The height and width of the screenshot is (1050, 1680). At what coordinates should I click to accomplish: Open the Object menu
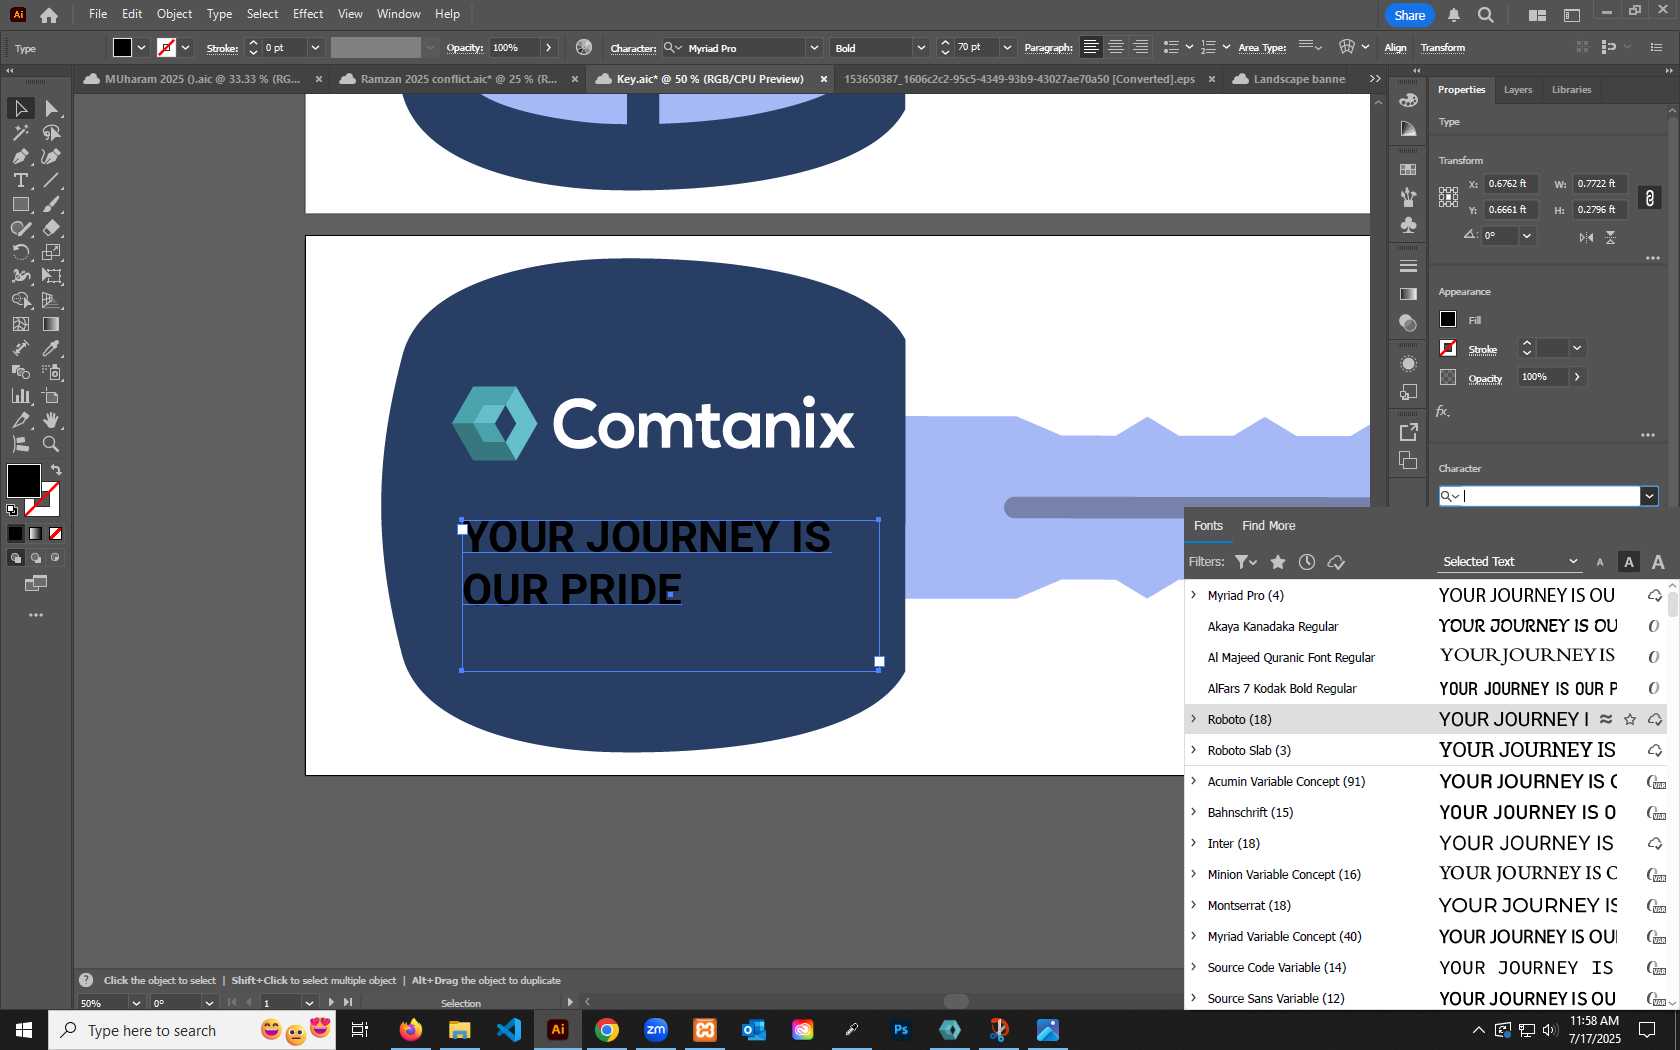(174, 14)
